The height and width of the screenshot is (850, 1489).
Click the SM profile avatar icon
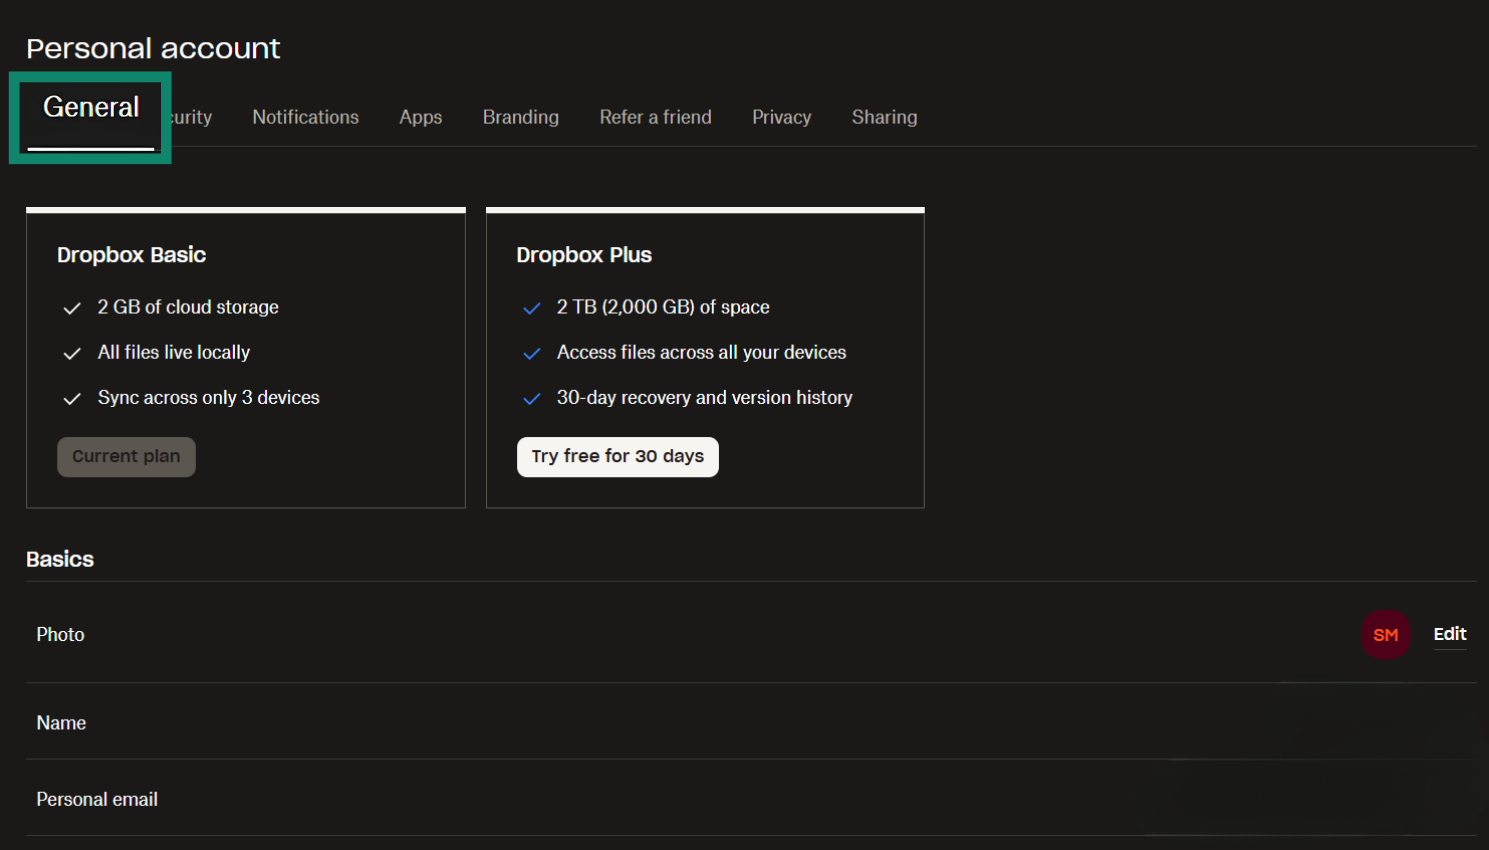coord(1386,634)
